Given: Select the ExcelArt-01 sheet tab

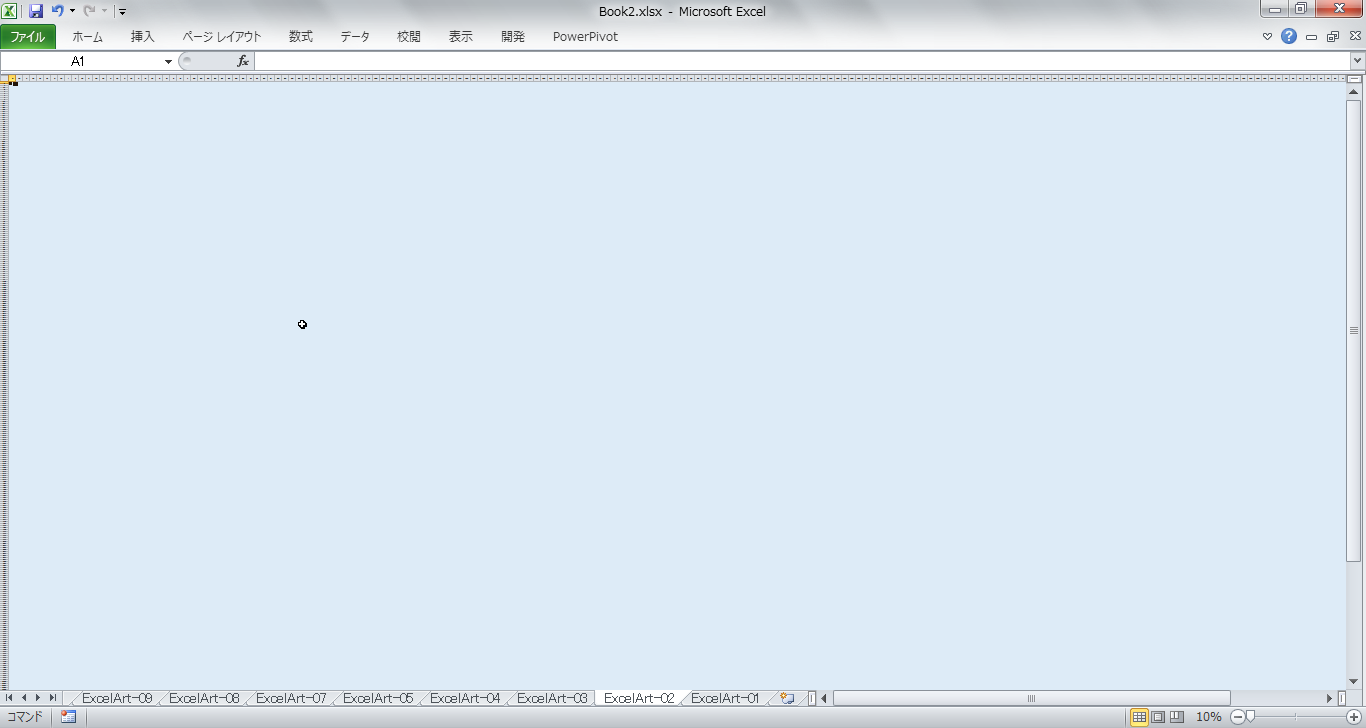Looking at the screenshot, I should tap(726, 698).
